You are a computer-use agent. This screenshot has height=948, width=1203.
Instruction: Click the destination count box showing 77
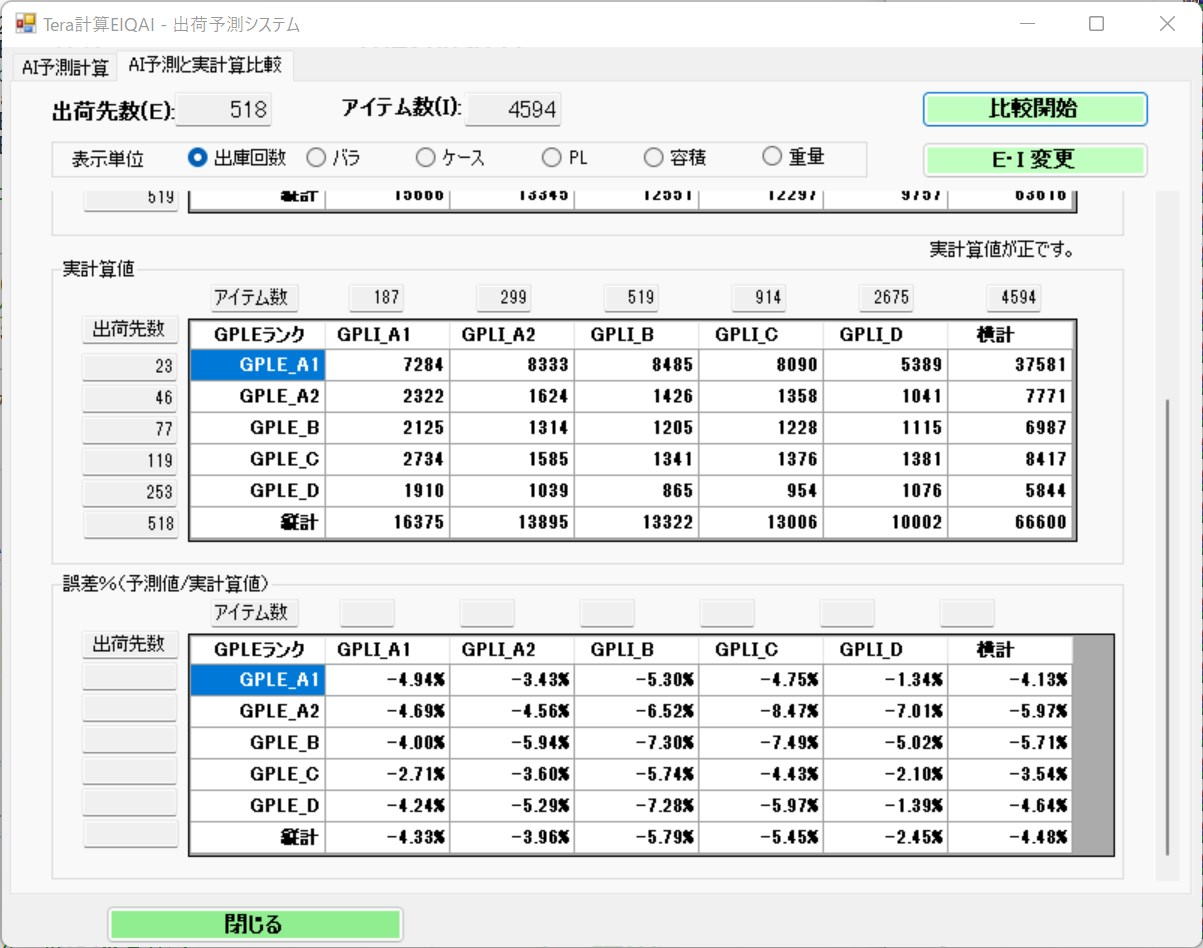(x=129, y=429)
